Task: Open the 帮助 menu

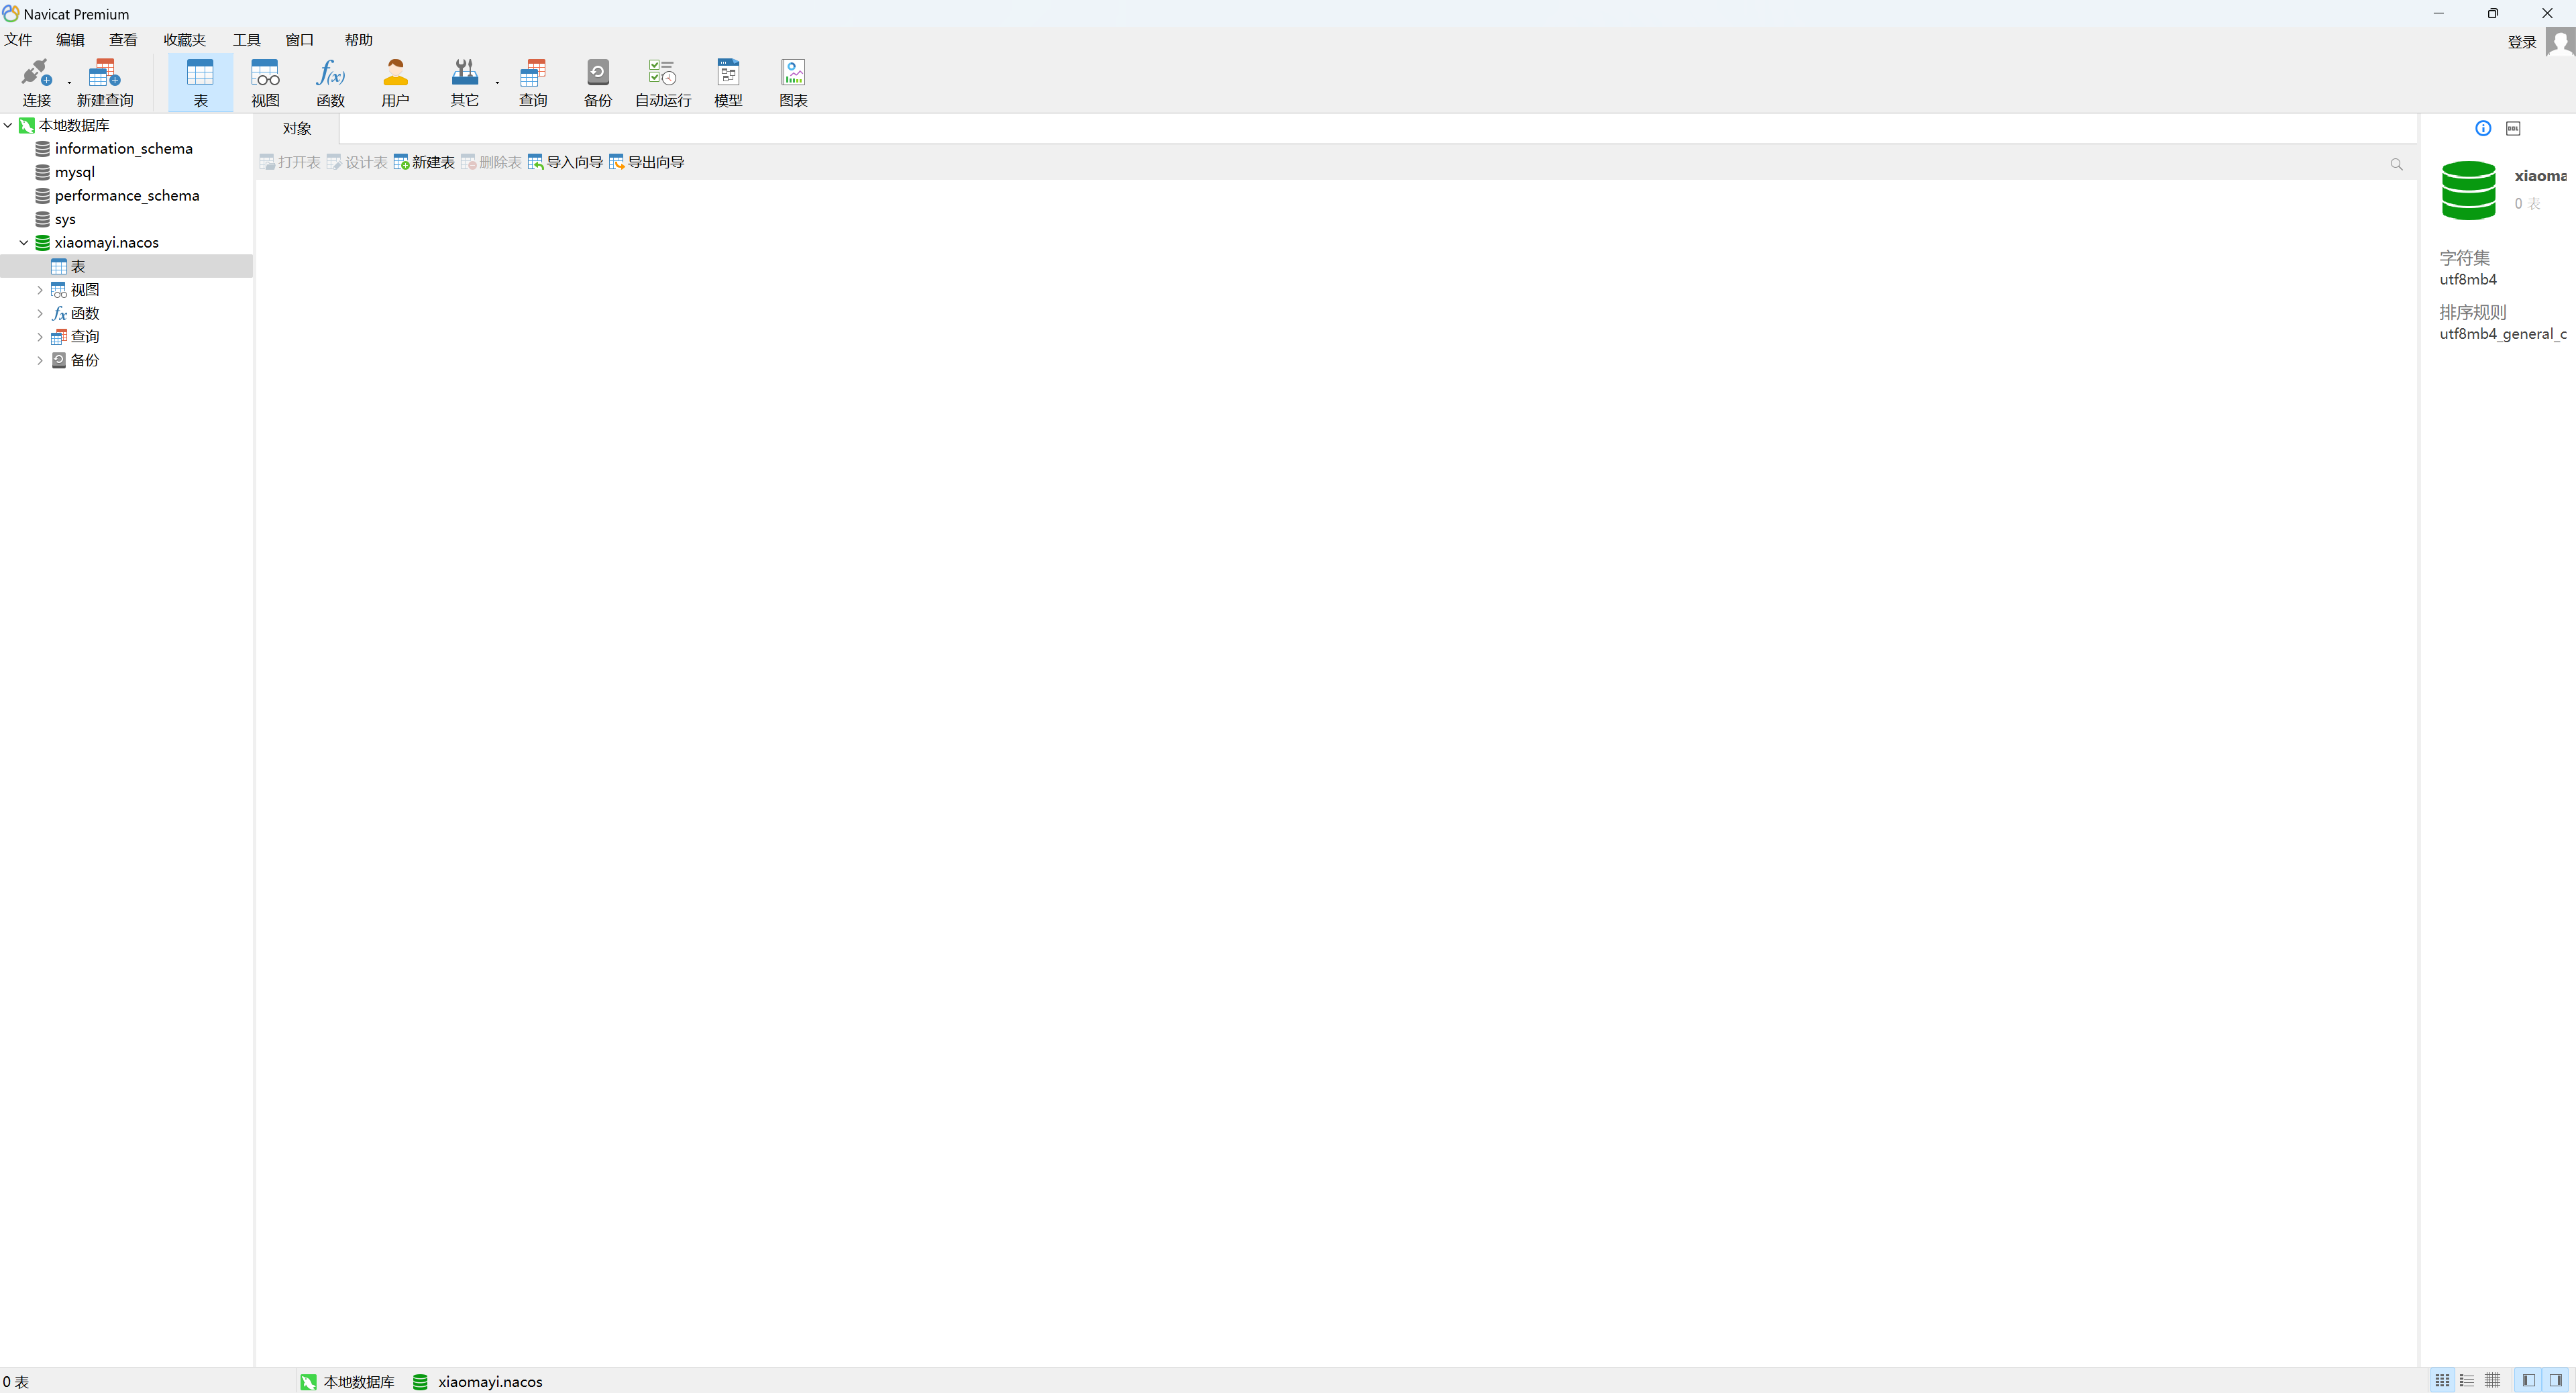Action: point(358,40)
